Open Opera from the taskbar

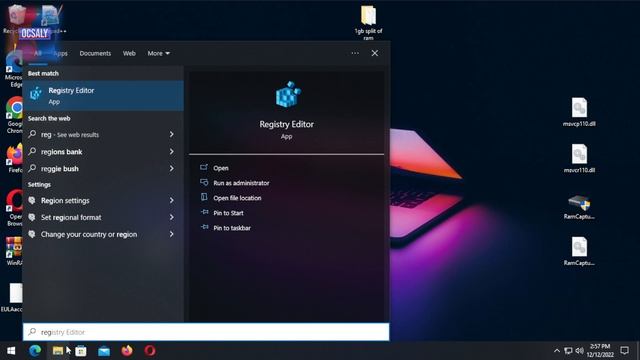(150, 351)
